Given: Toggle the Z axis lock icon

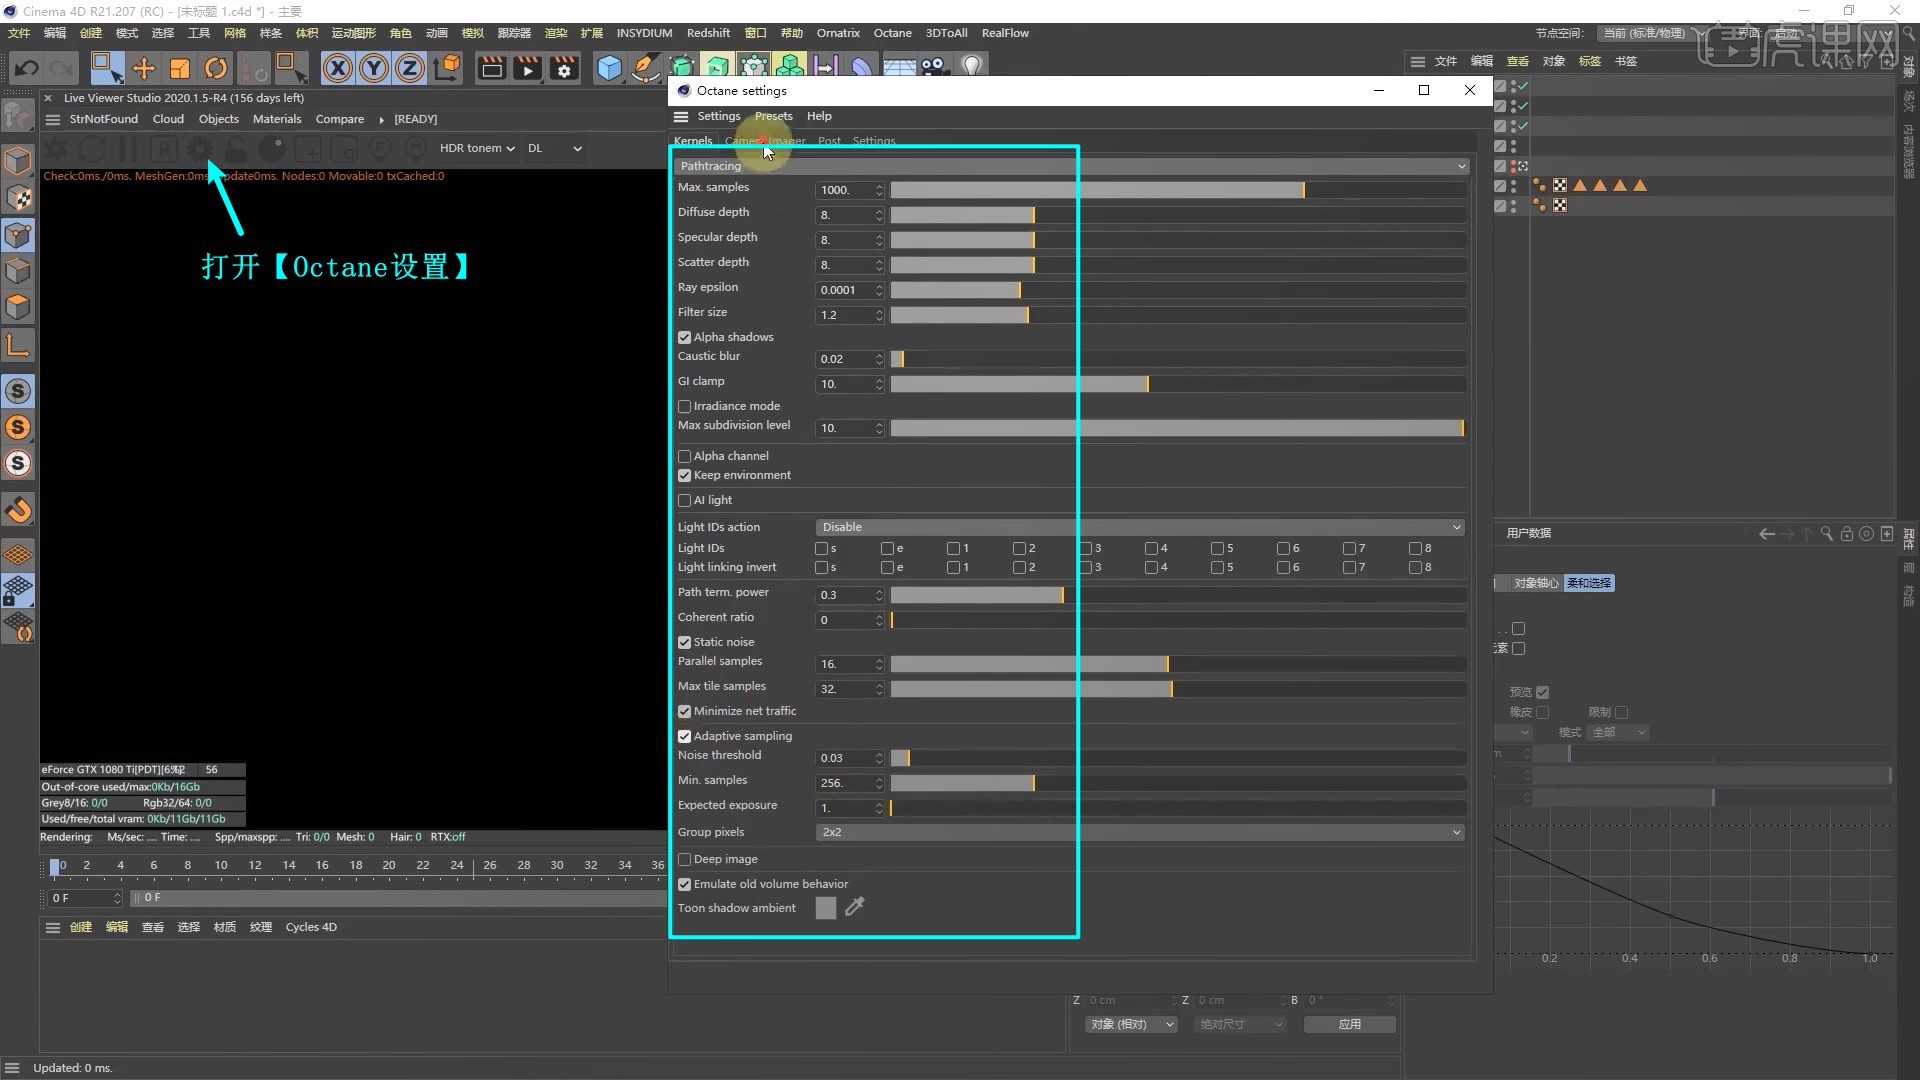Looking at the screenshot, I should 410,68.
